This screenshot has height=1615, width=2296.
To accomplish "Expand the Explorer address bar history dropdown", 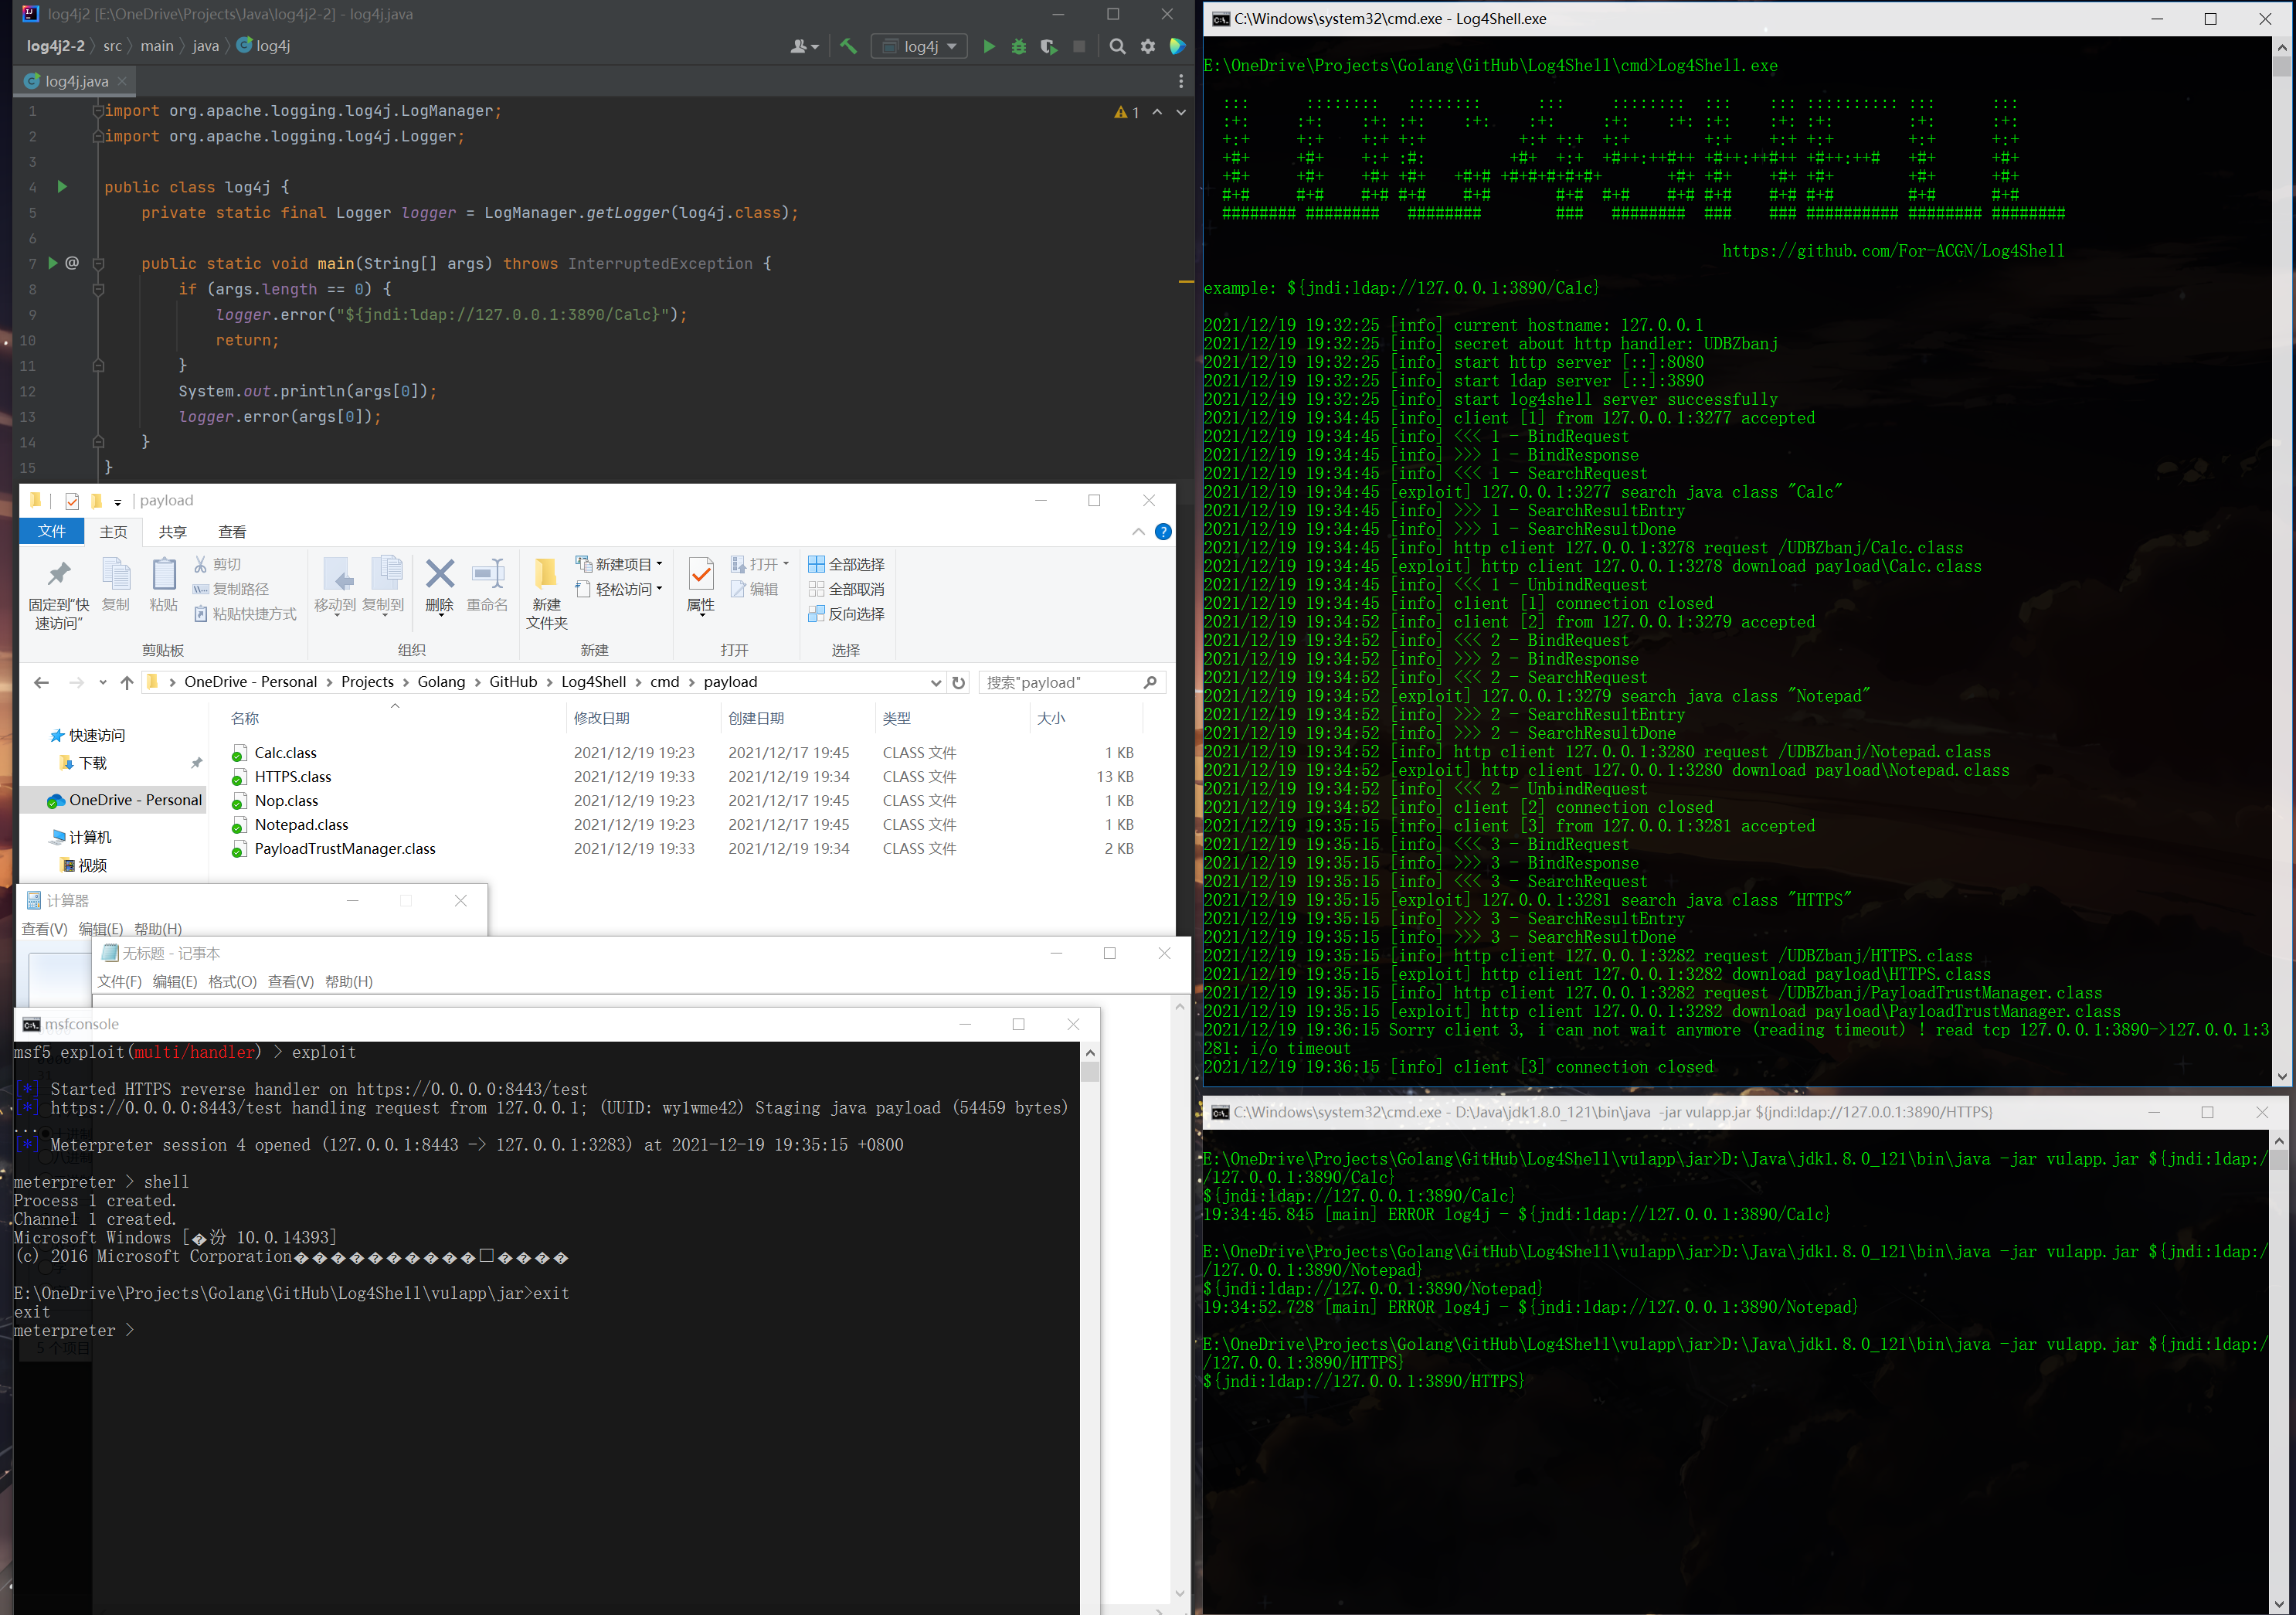I will [936, 683].
